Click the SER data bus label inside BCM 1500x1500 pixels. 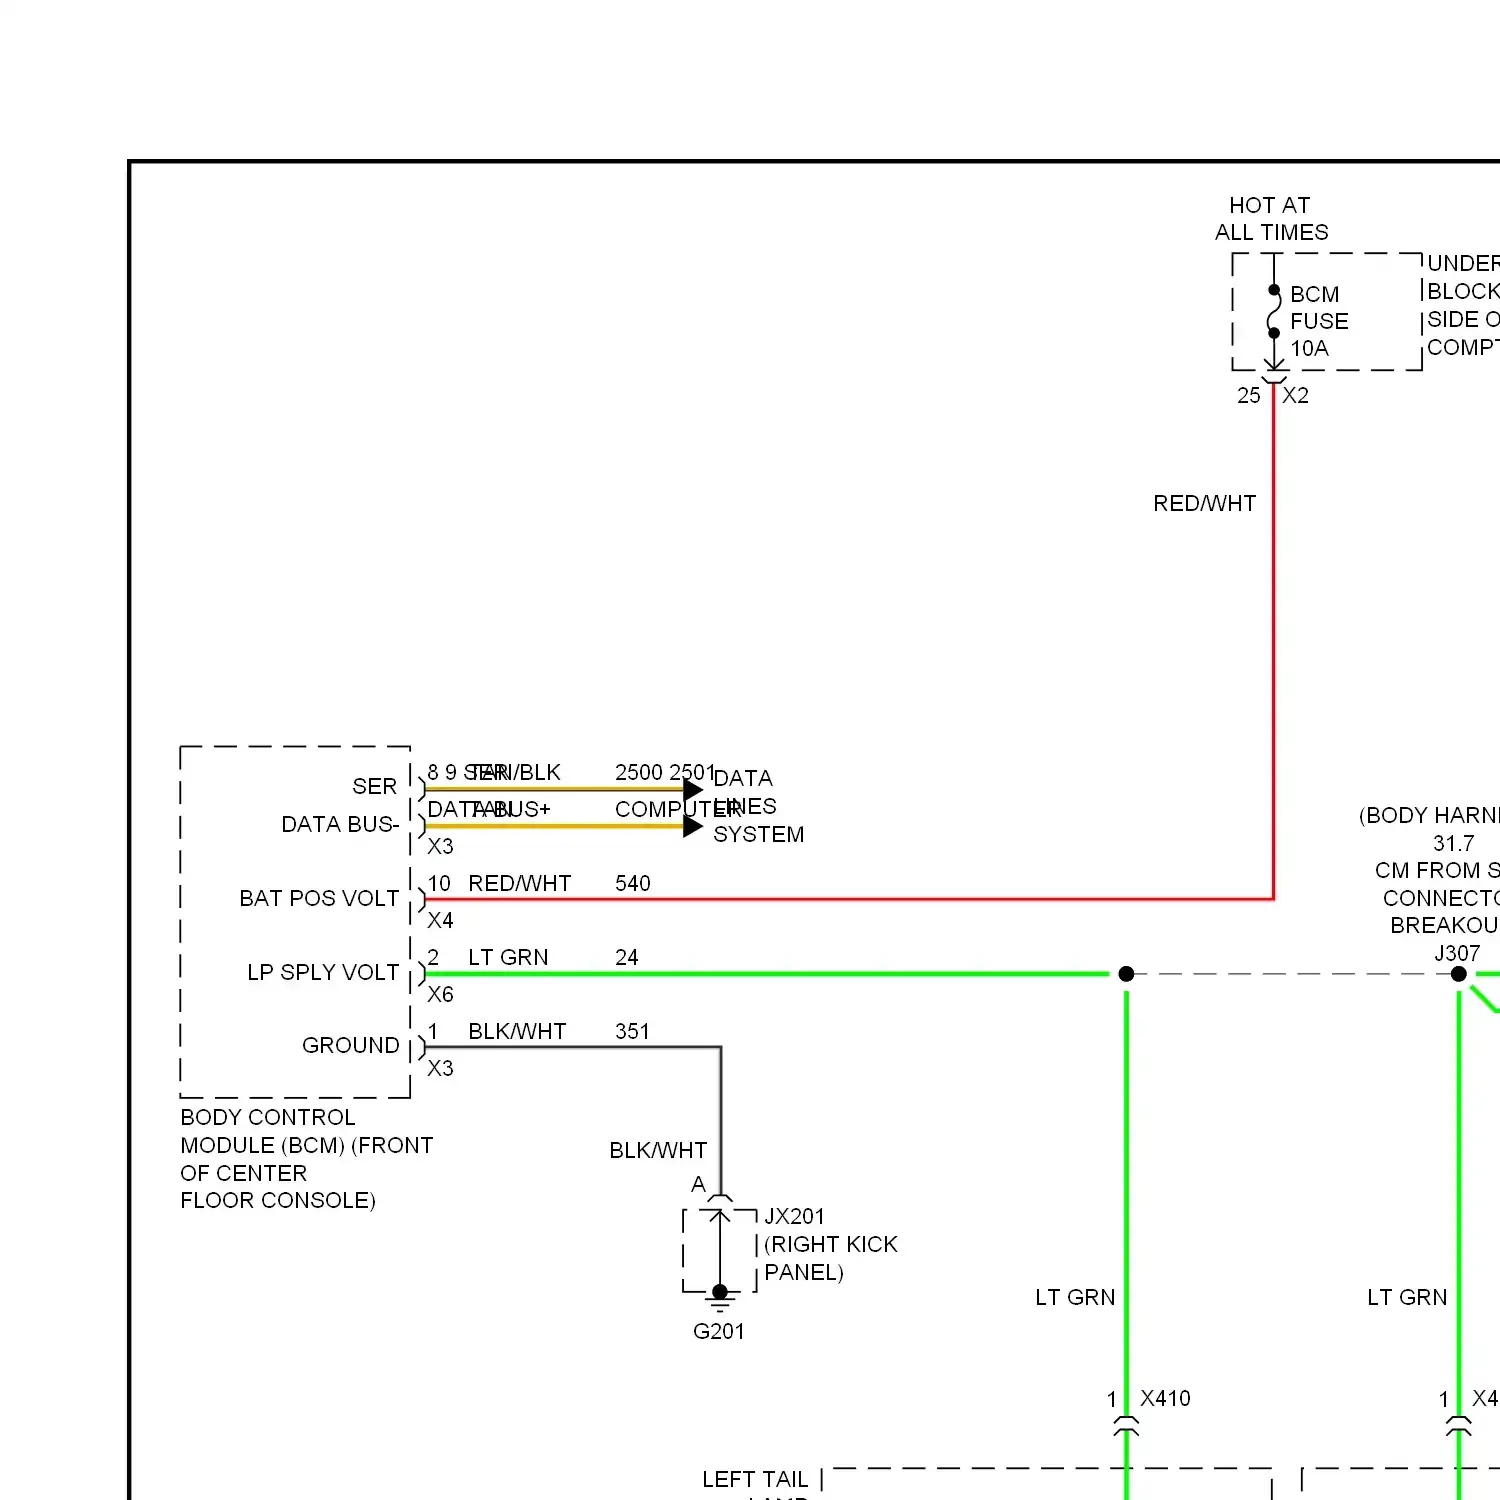[374, 786]
